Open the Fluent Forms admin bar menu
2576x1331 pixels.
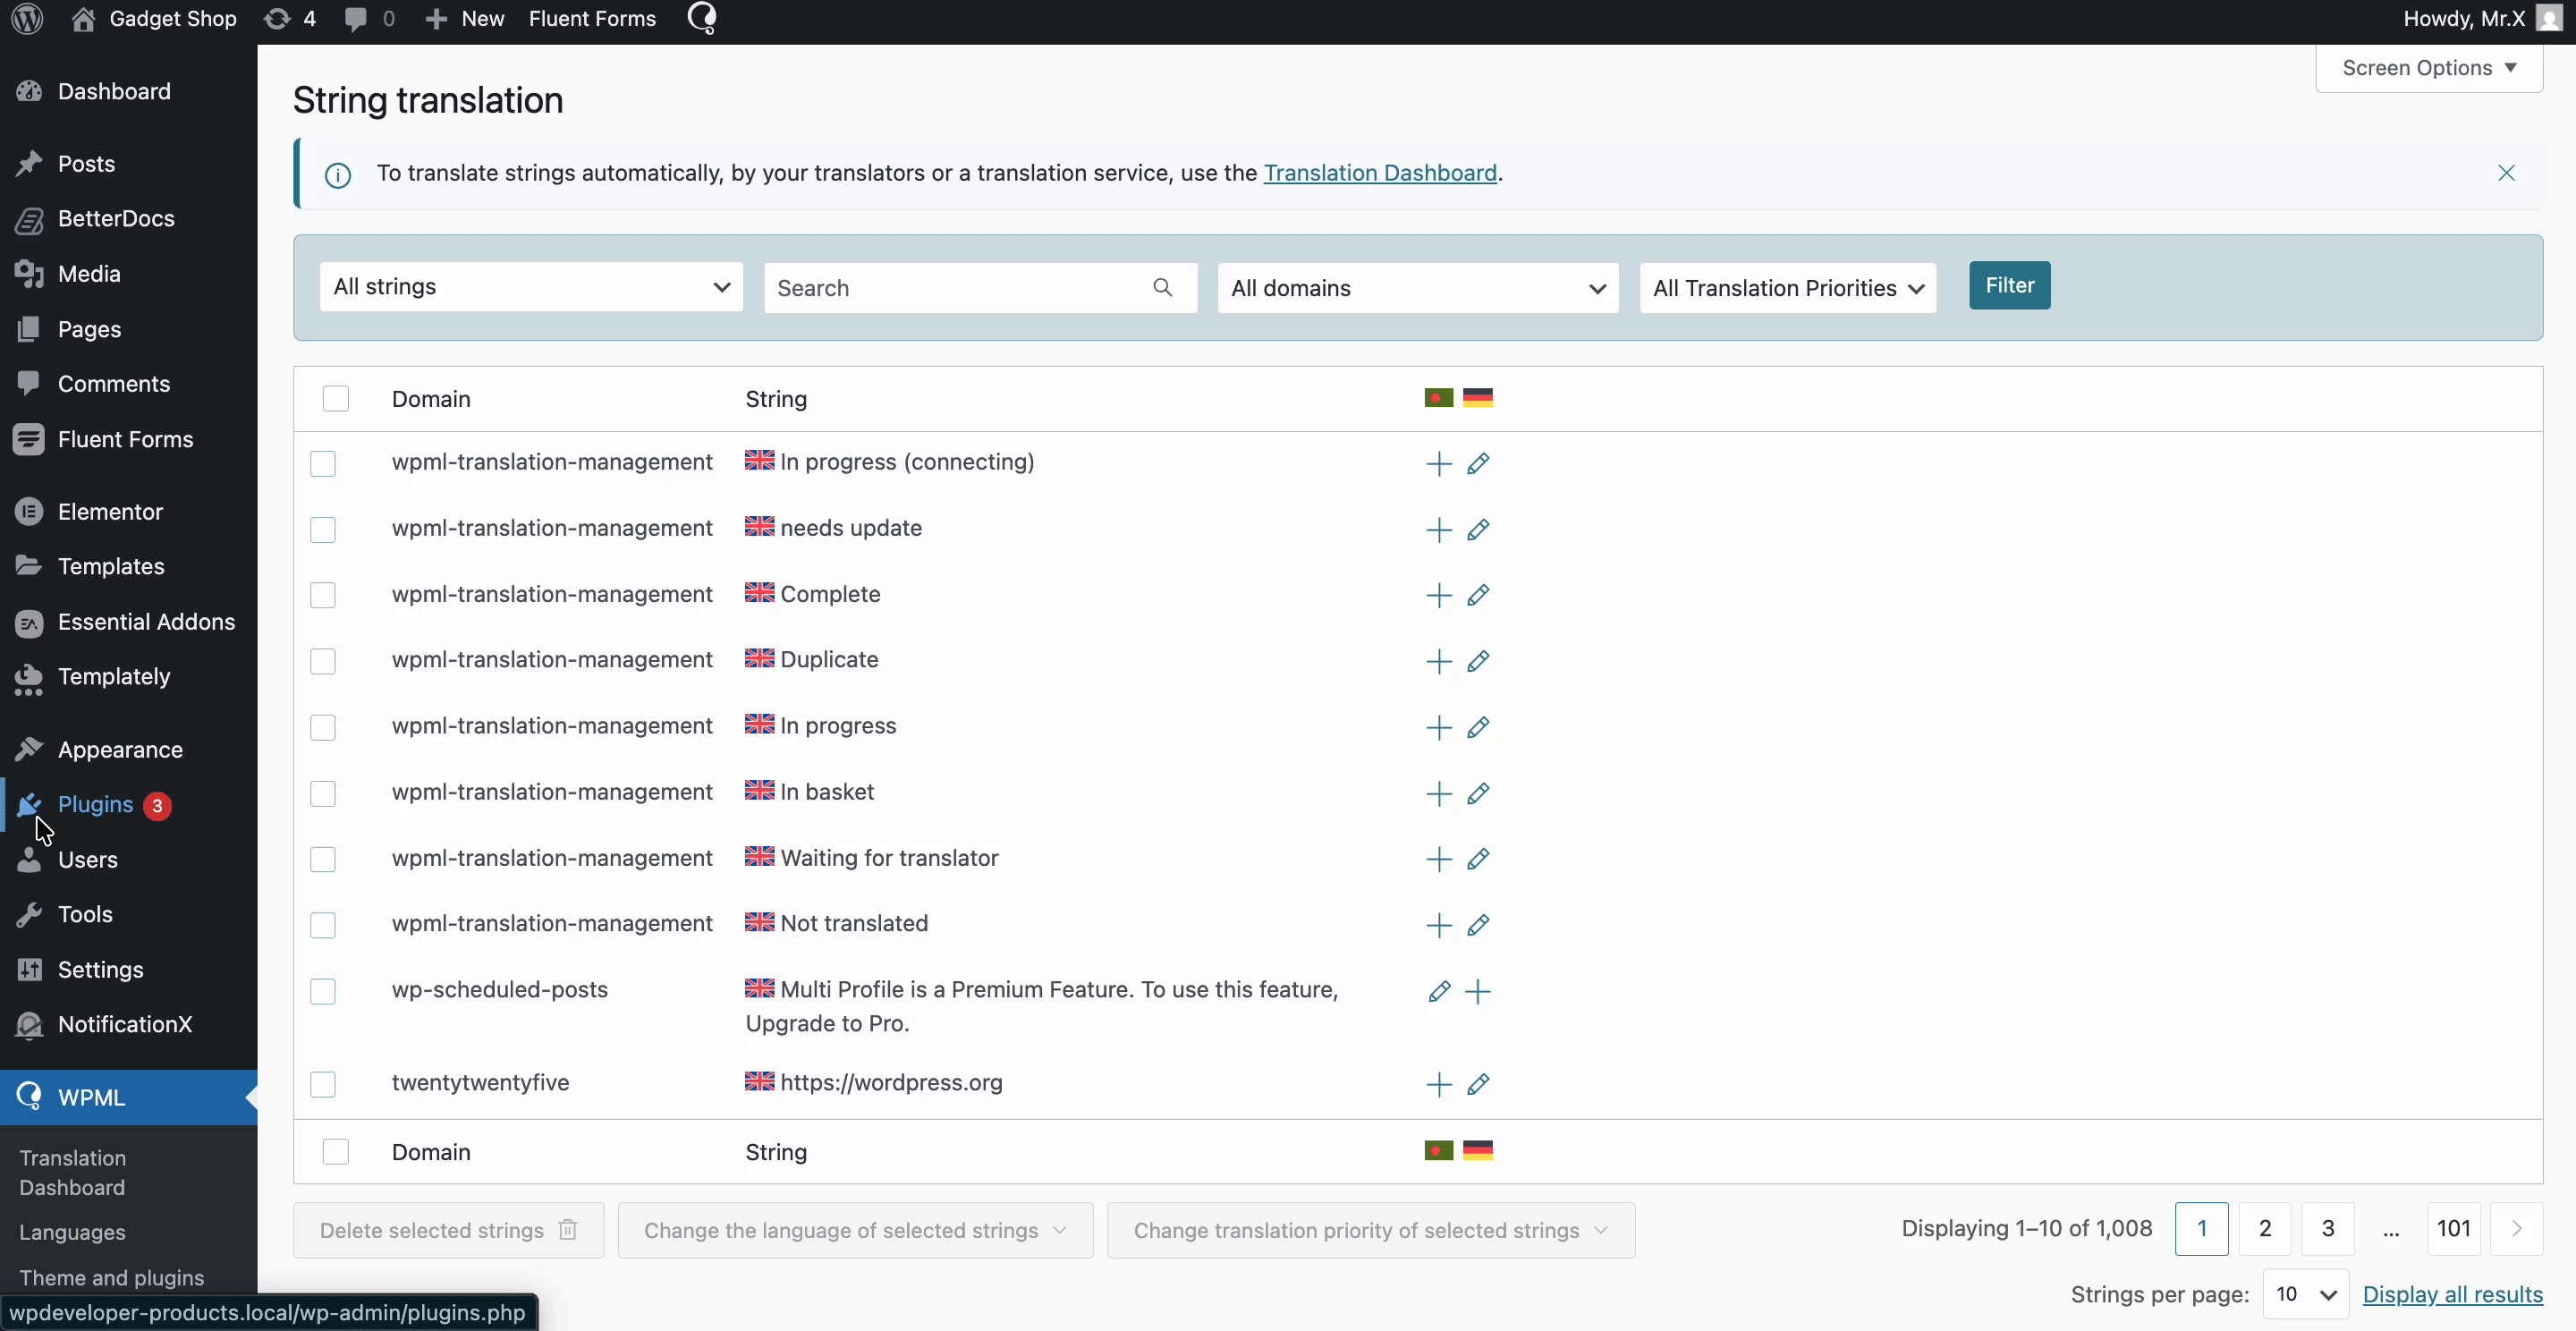tap(592, 18)
